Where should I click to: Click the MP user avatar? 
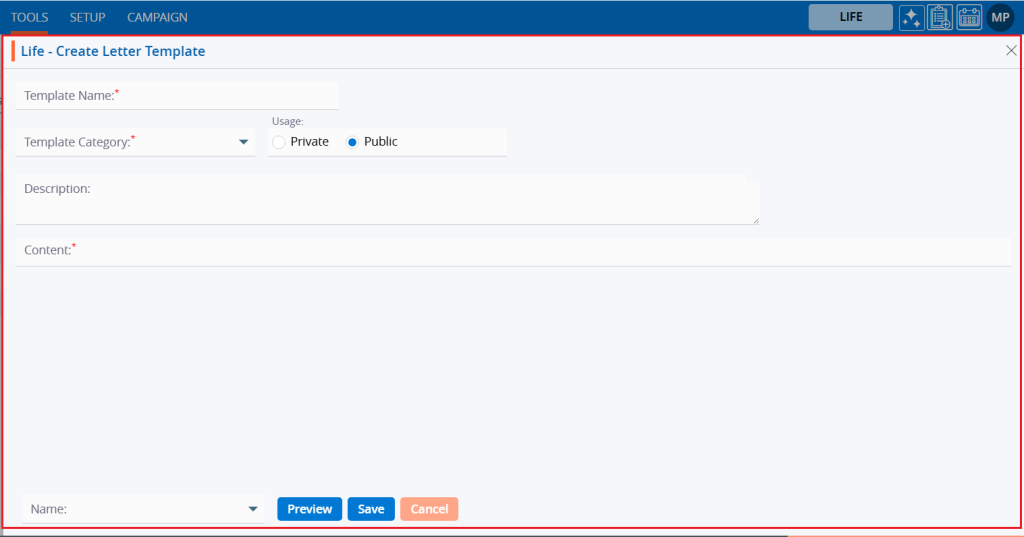coord(1000,17)
